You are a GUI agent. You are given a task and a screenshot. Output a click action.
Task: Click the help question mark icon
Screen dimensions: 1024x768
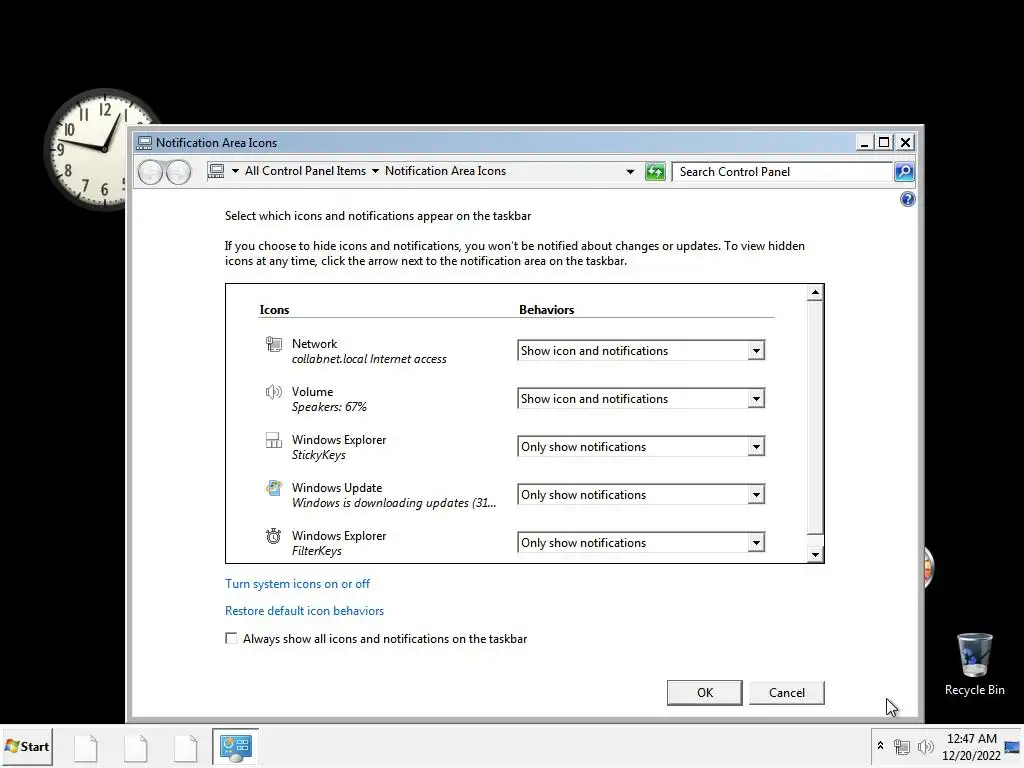(907, 199)
